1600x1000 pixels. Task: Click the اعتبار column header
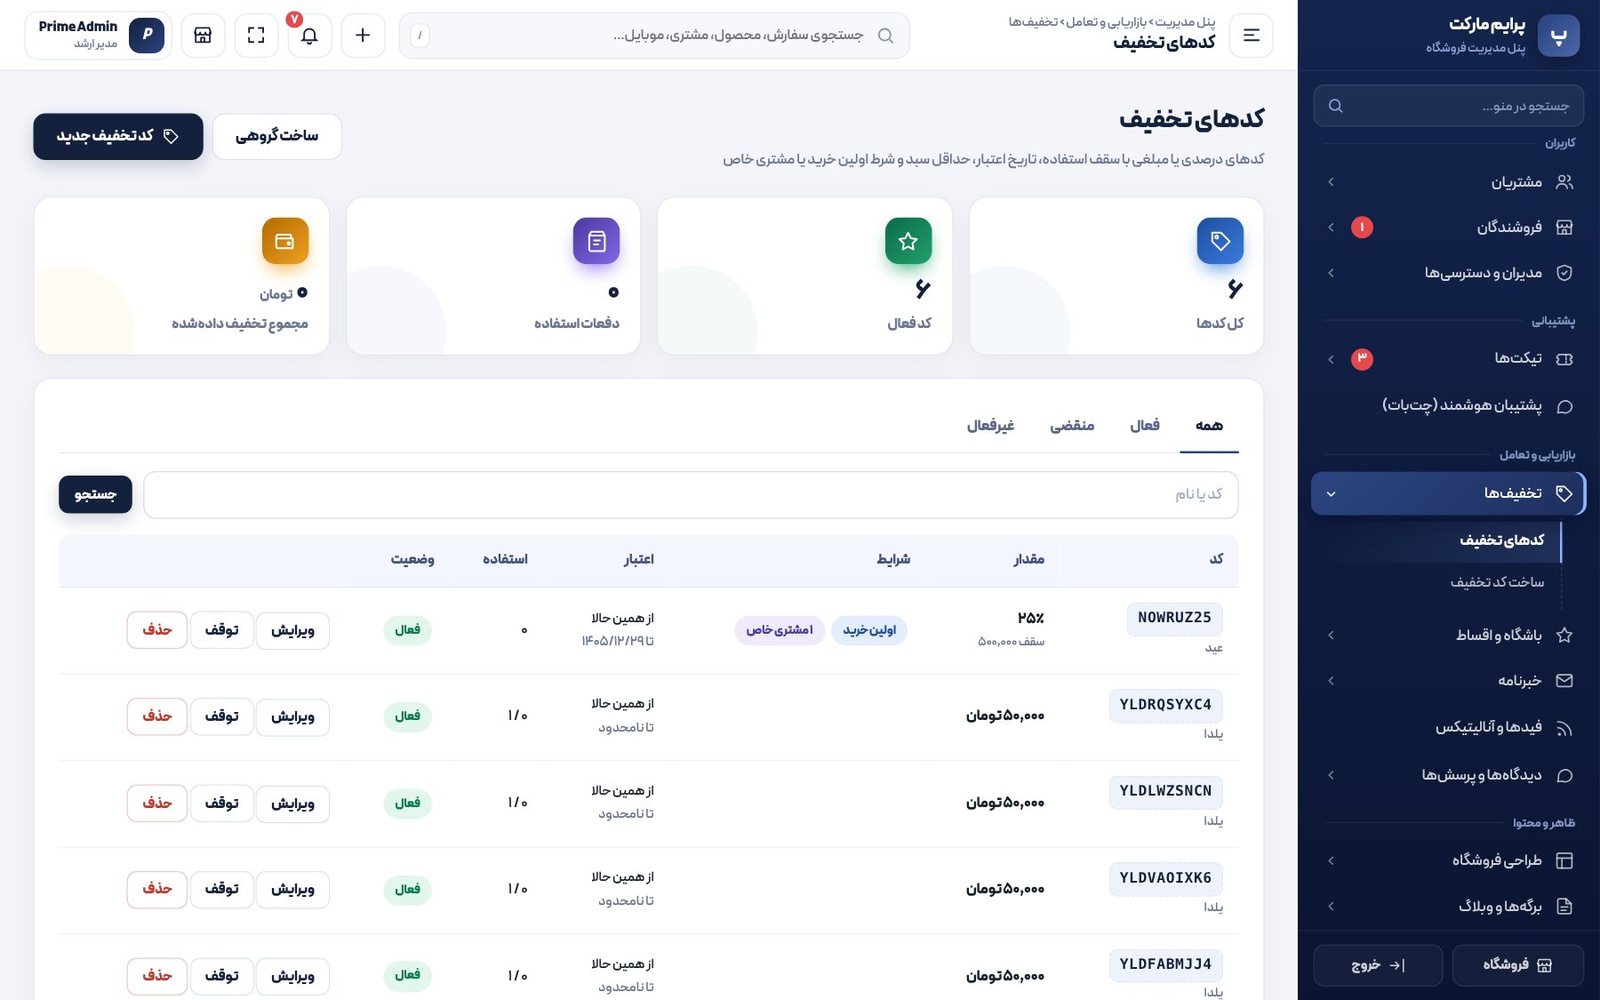coord(638,559)
